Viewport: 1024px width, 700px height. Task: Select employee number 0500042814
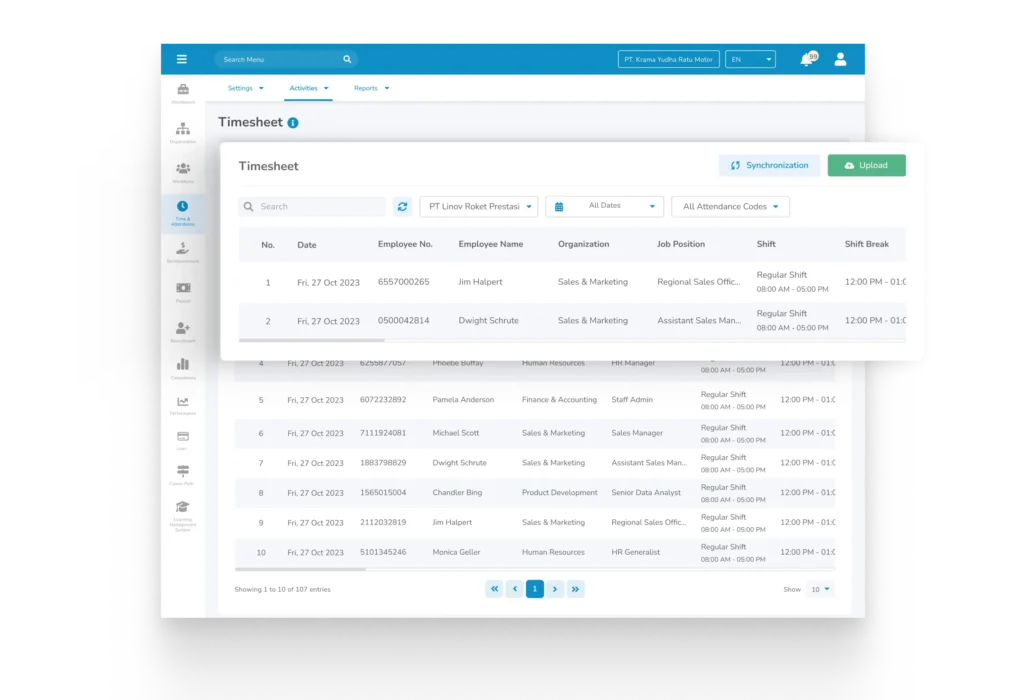pos(404,321)
